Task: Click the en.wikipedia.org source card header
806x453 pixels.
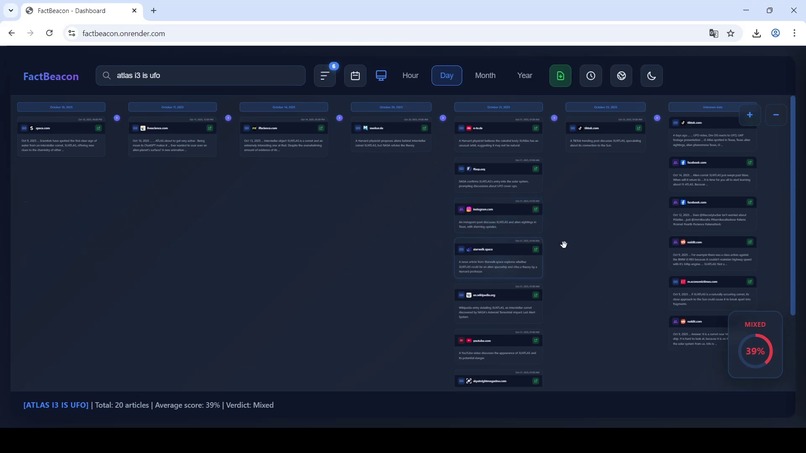Action: click(498, 295)
